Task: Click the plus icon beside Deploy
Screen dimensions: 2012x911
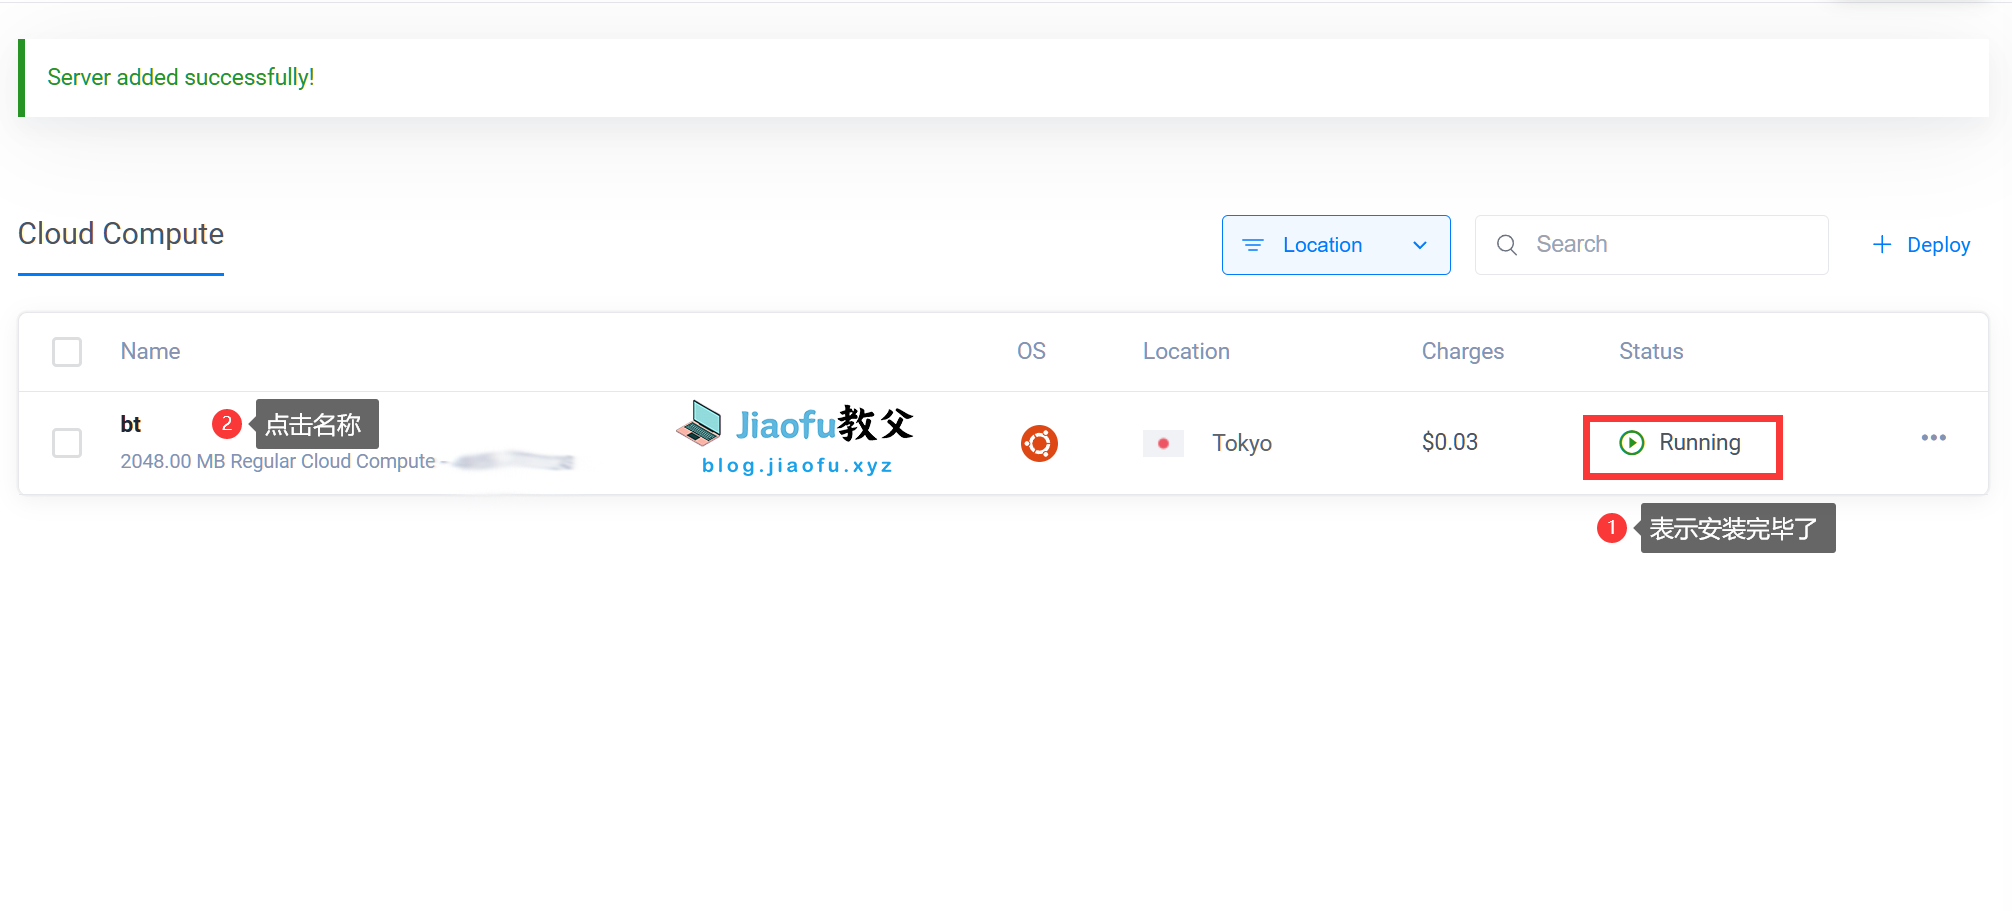Action: (x=1881, y=245)
